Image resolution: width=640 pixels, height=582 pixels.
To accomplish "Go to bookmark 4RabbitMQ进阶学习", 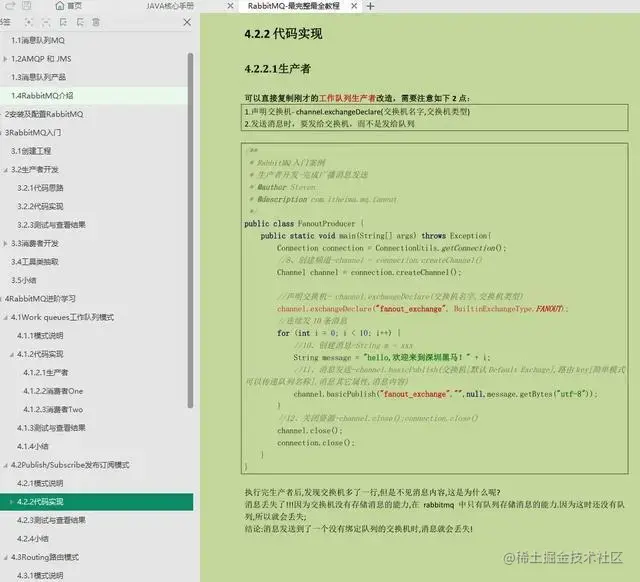I will pyautogui.click(x=40, y=299).
